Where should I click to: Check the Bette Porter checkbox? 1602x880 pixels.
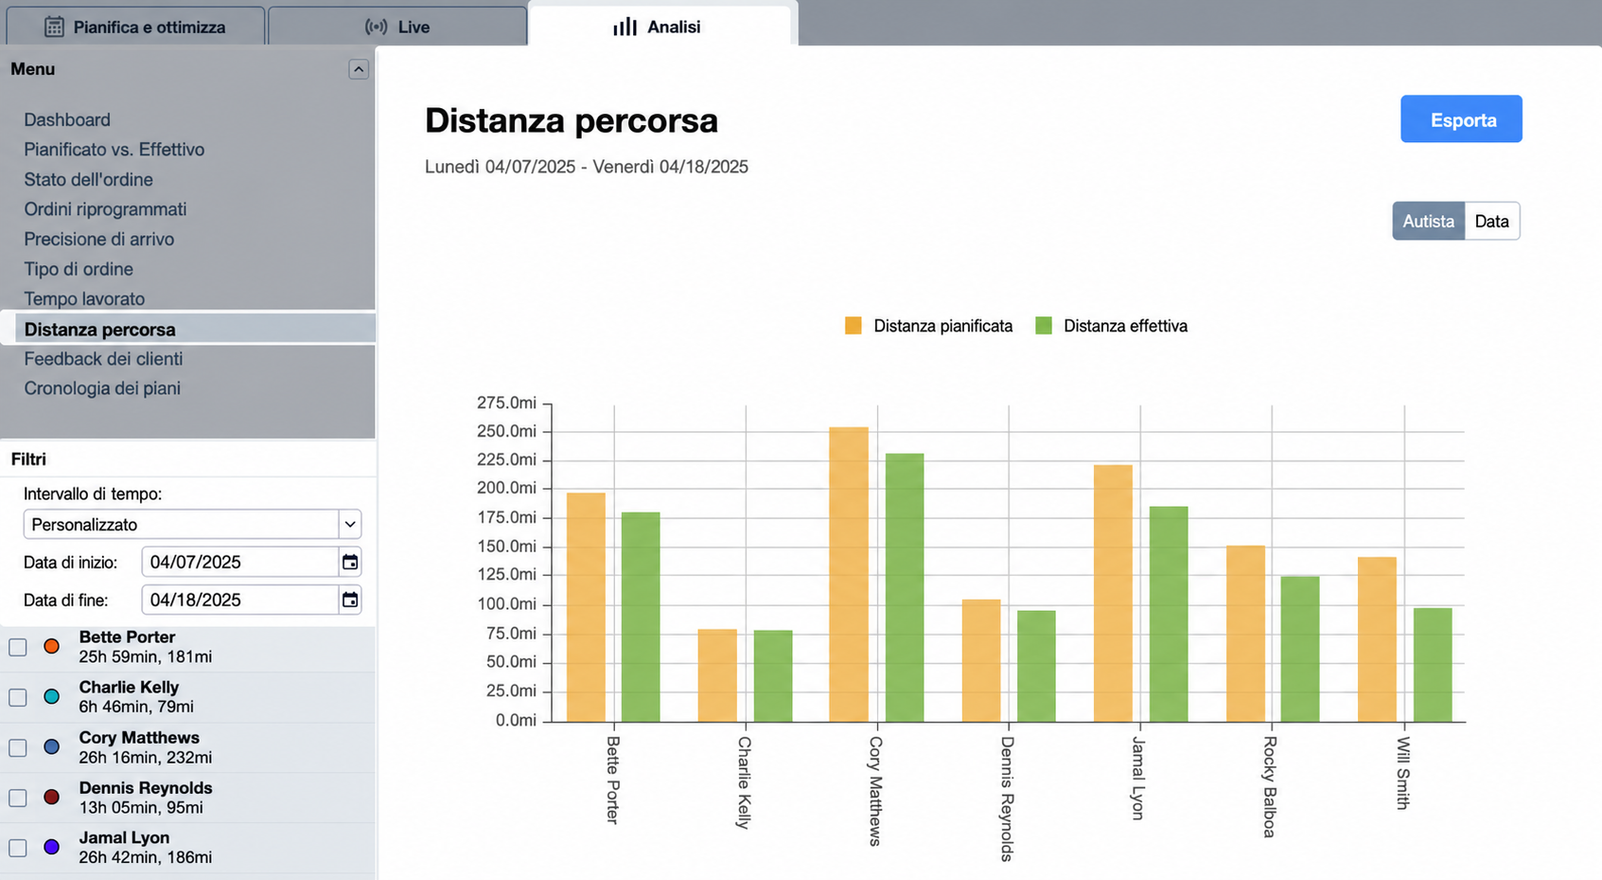pyautogui.click(x=18, y=647)
